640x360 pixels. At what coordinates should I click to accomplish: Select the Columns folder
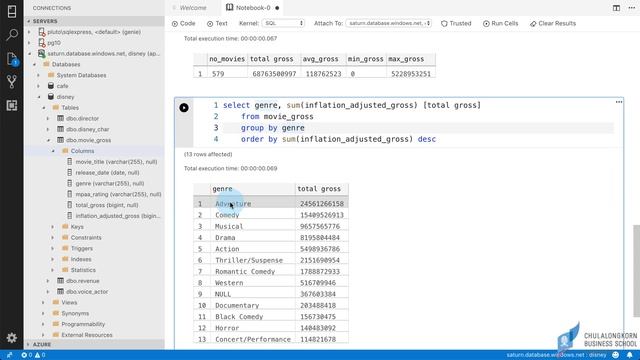point(82,151)
